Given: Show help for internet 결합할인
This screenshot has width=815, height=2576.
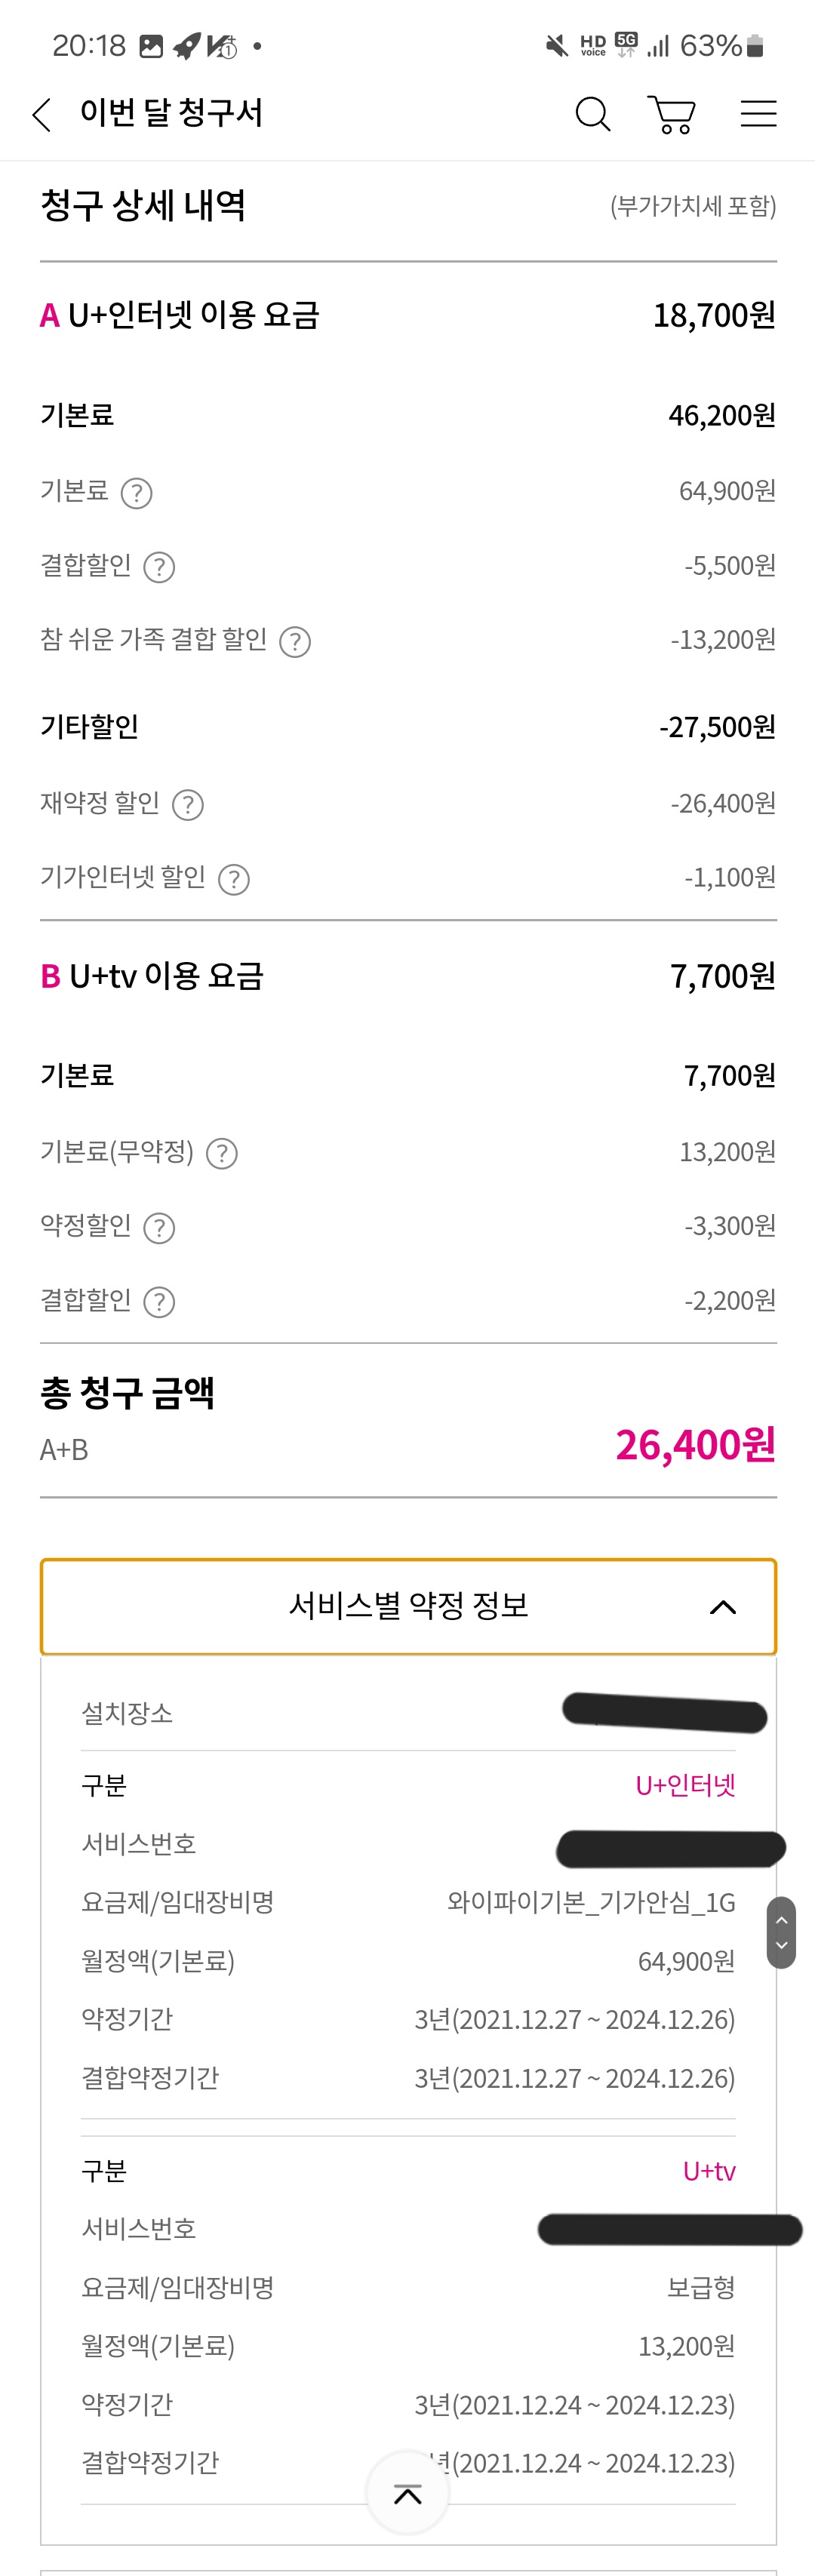Looking at the screenshot, I should point(159,567).
